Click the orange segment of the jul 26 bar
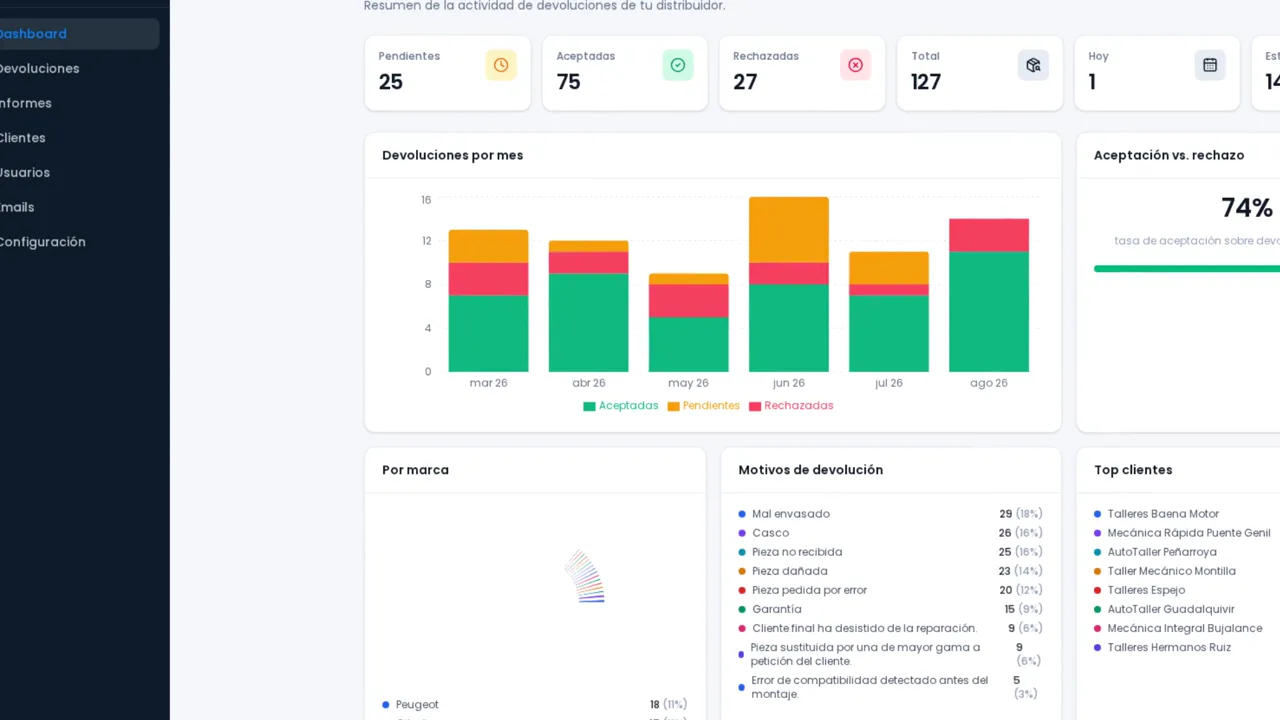 tap(889, 268)
